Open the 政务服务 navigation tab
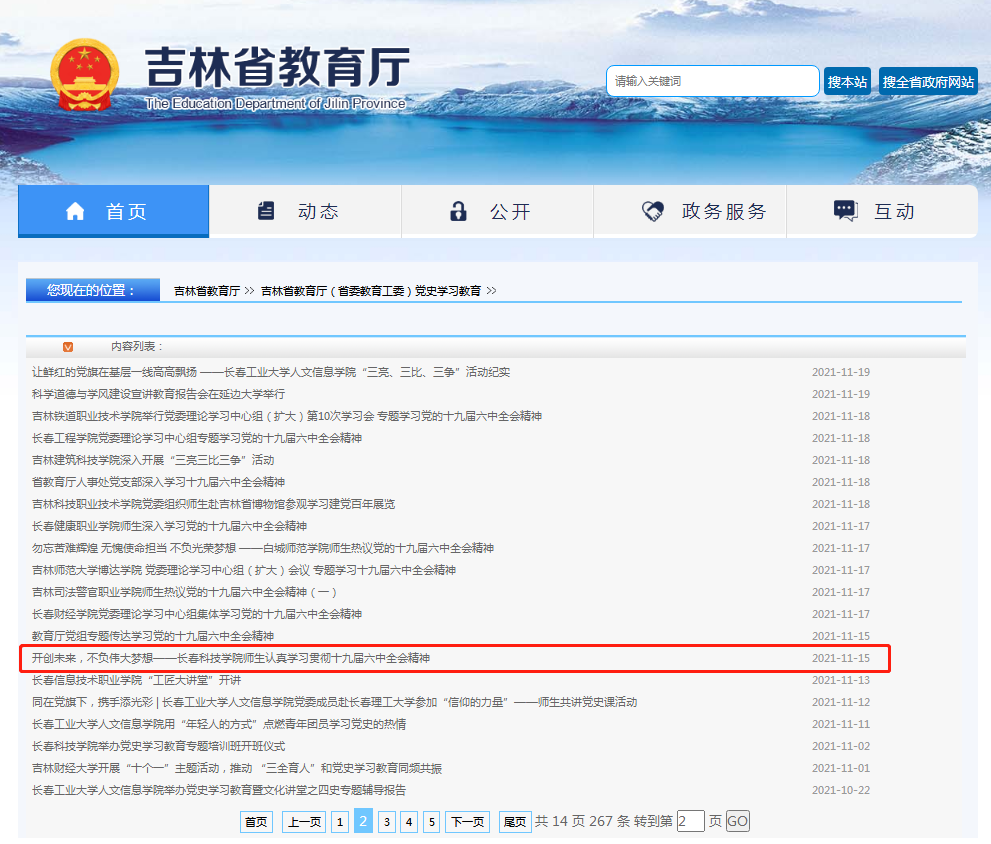Screen dimensions: 991x844 point(723,211)
